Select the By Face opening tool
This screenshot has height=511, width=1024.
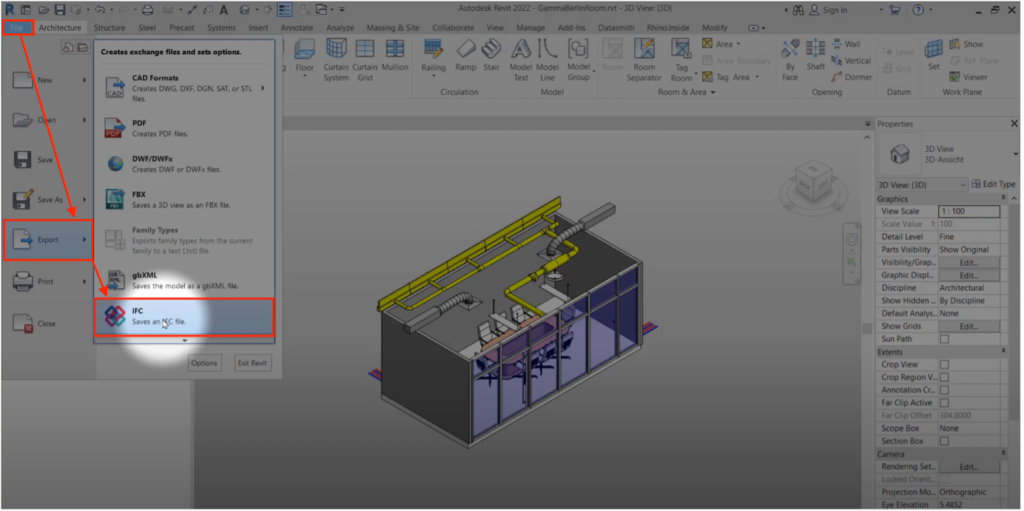point(790,59)
